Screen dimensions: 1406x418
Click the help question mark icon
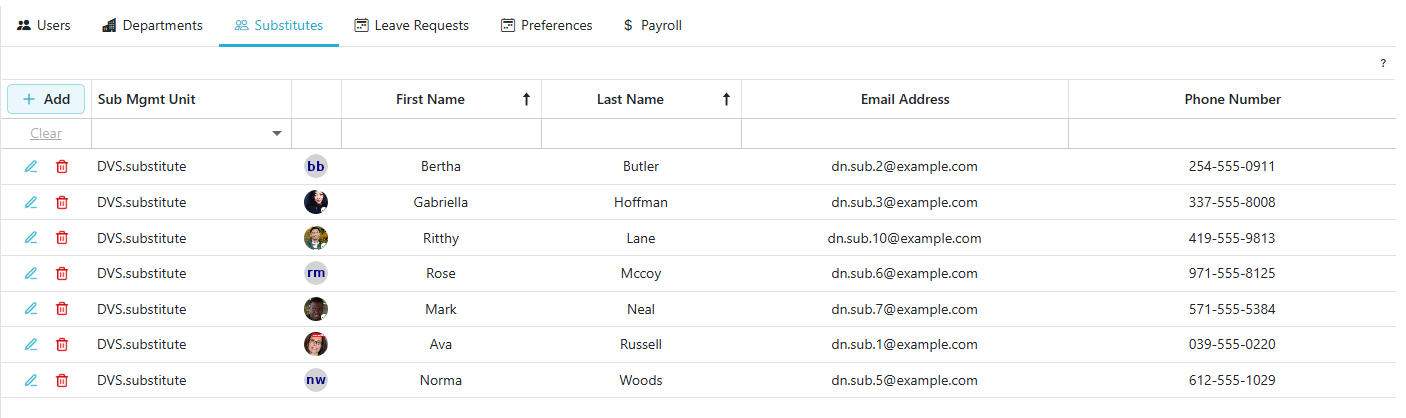1383,64
